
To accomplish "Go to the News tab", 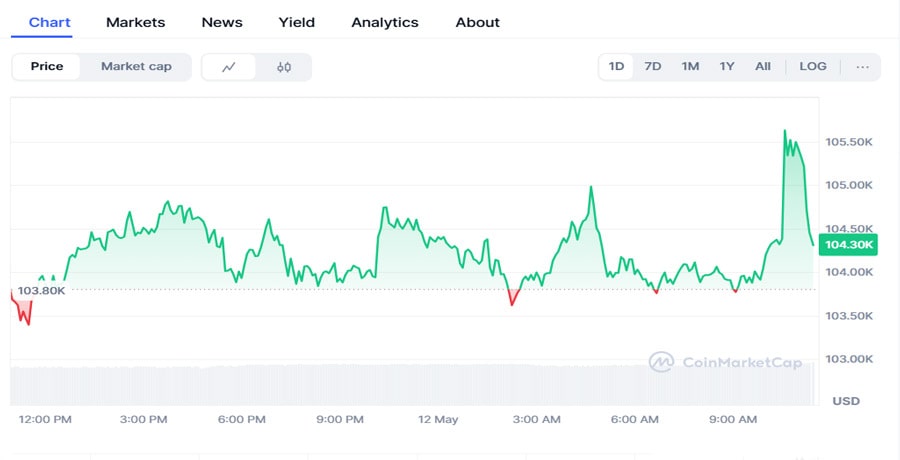I will point(222,22).
